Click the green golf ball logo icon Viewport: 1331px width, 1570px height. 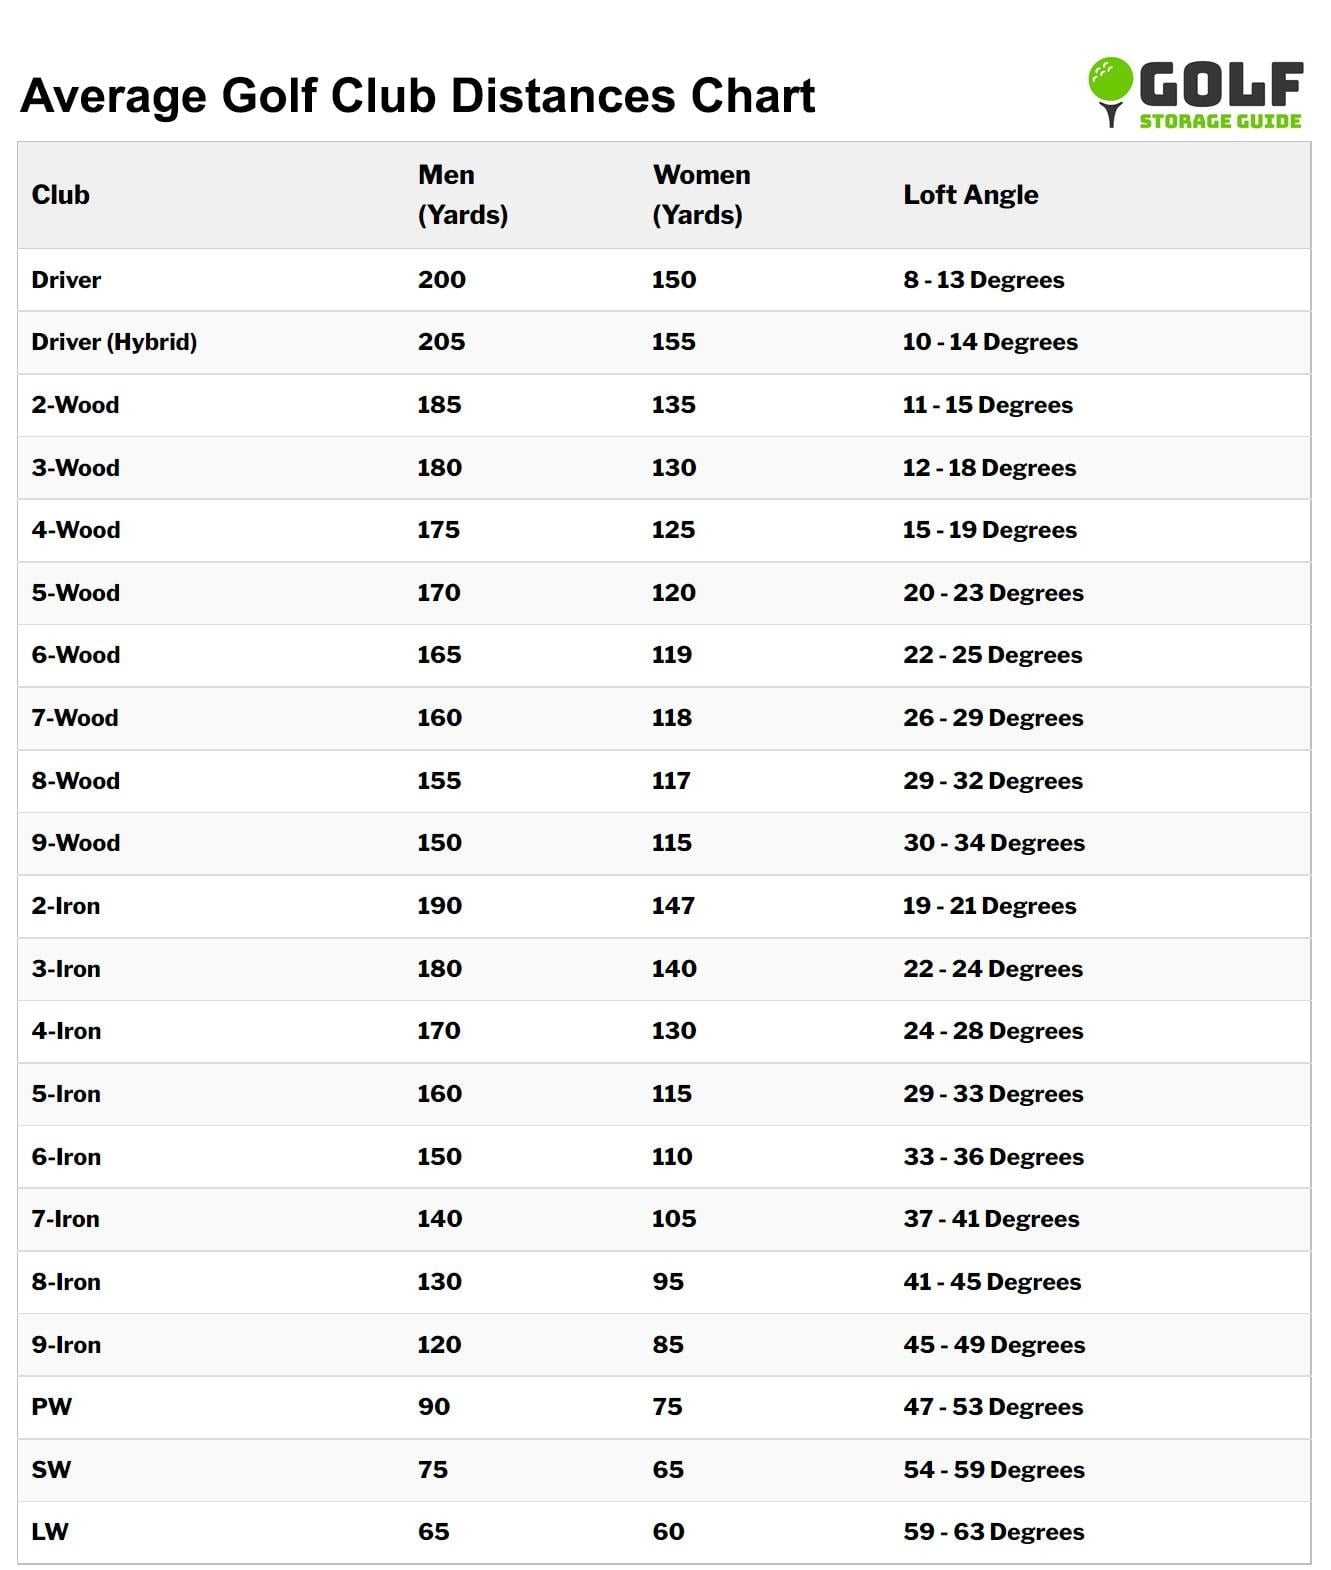[x=1110, y=84]
